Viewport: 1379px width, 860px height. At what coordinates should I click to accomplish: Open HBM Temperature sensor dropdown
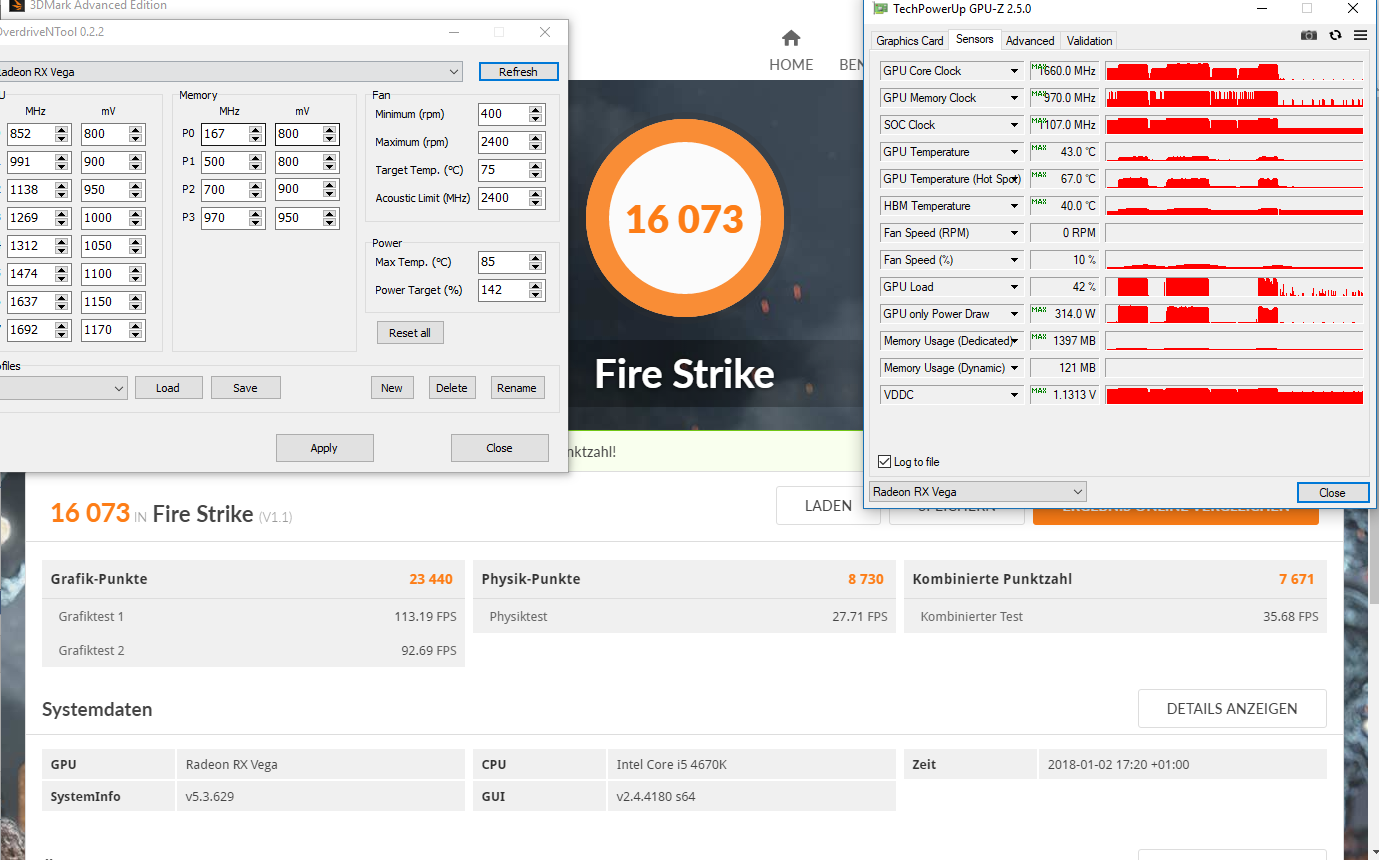pyautogui.click(x=1014, y=206)
